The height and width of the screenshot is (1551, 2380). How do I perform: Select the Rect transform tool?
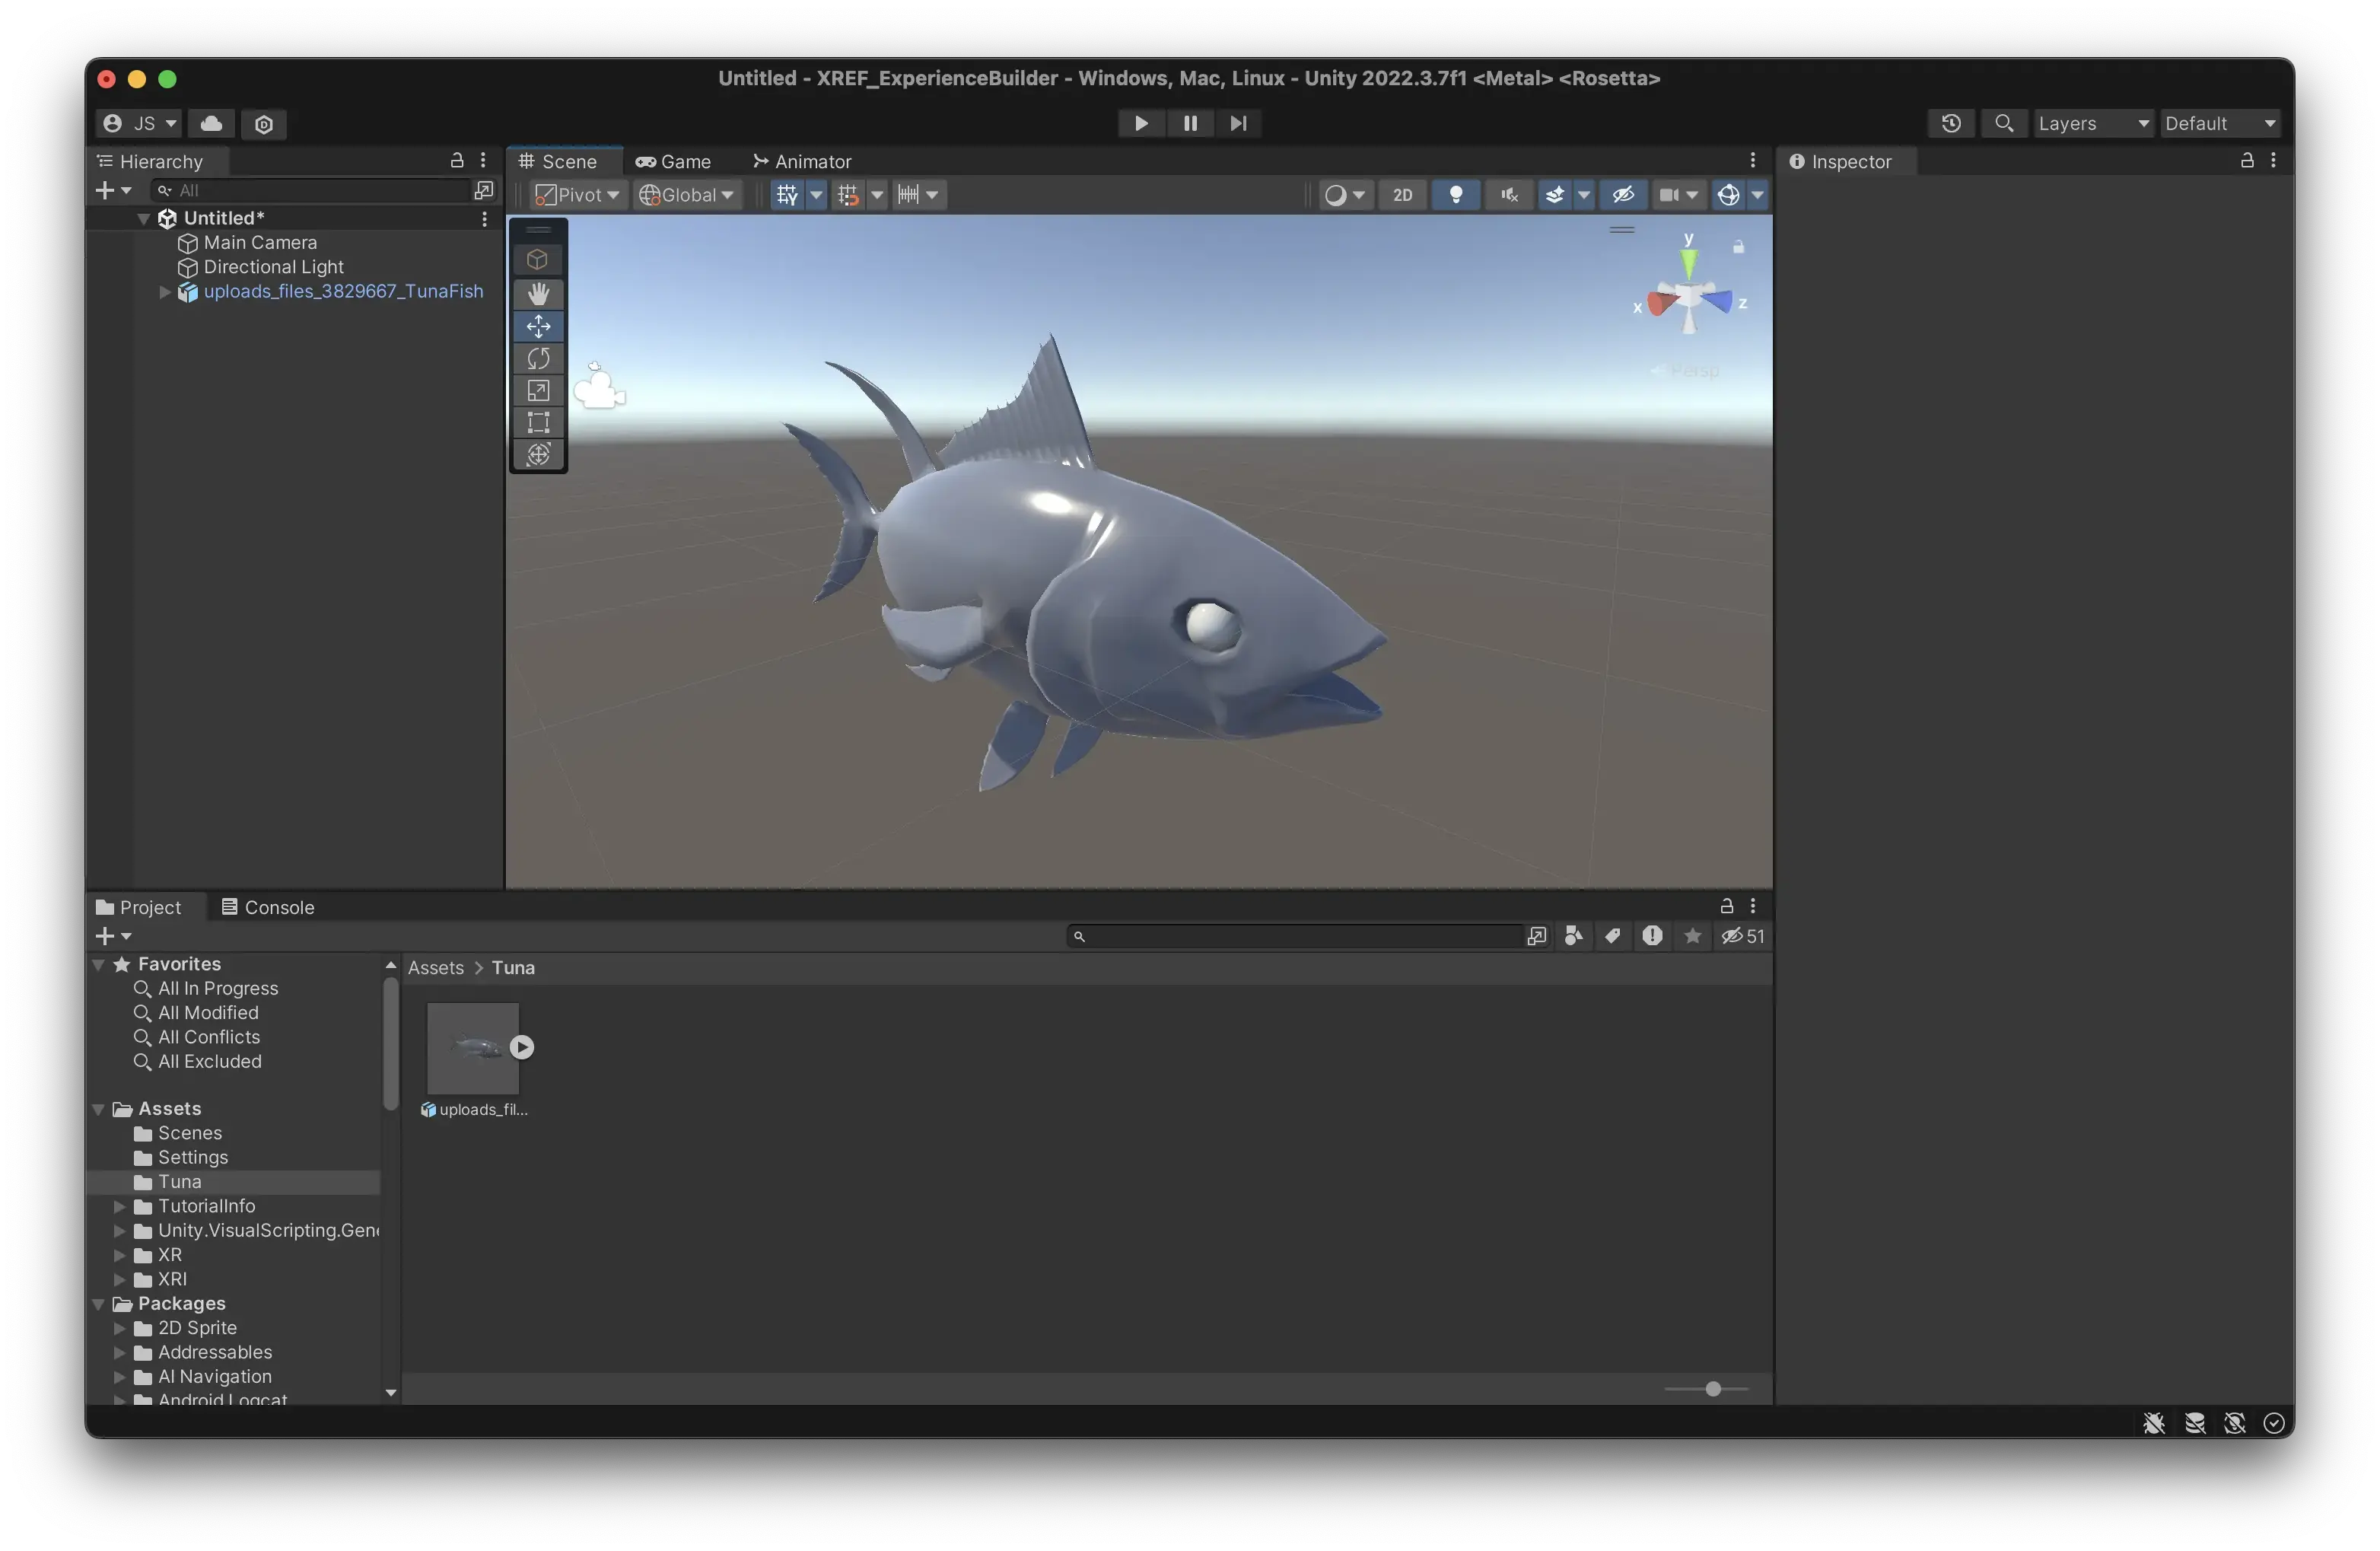(538, 422)
